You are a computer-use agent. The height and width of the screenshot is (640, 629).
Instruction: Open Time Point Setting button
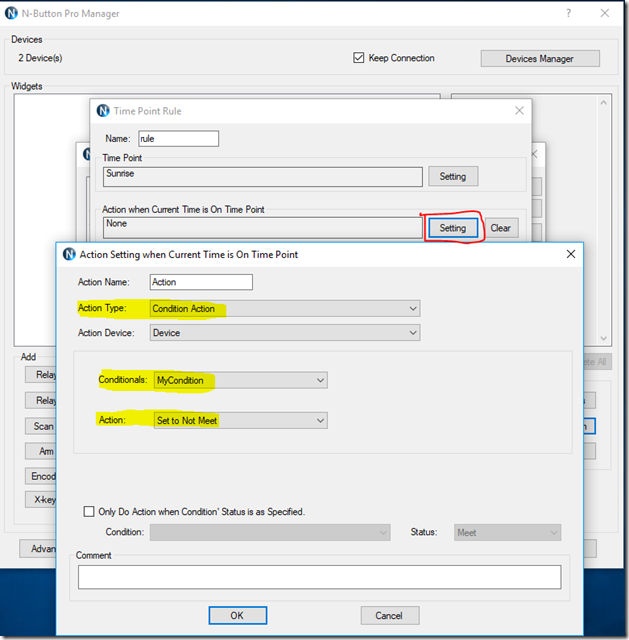pos(453,176)
